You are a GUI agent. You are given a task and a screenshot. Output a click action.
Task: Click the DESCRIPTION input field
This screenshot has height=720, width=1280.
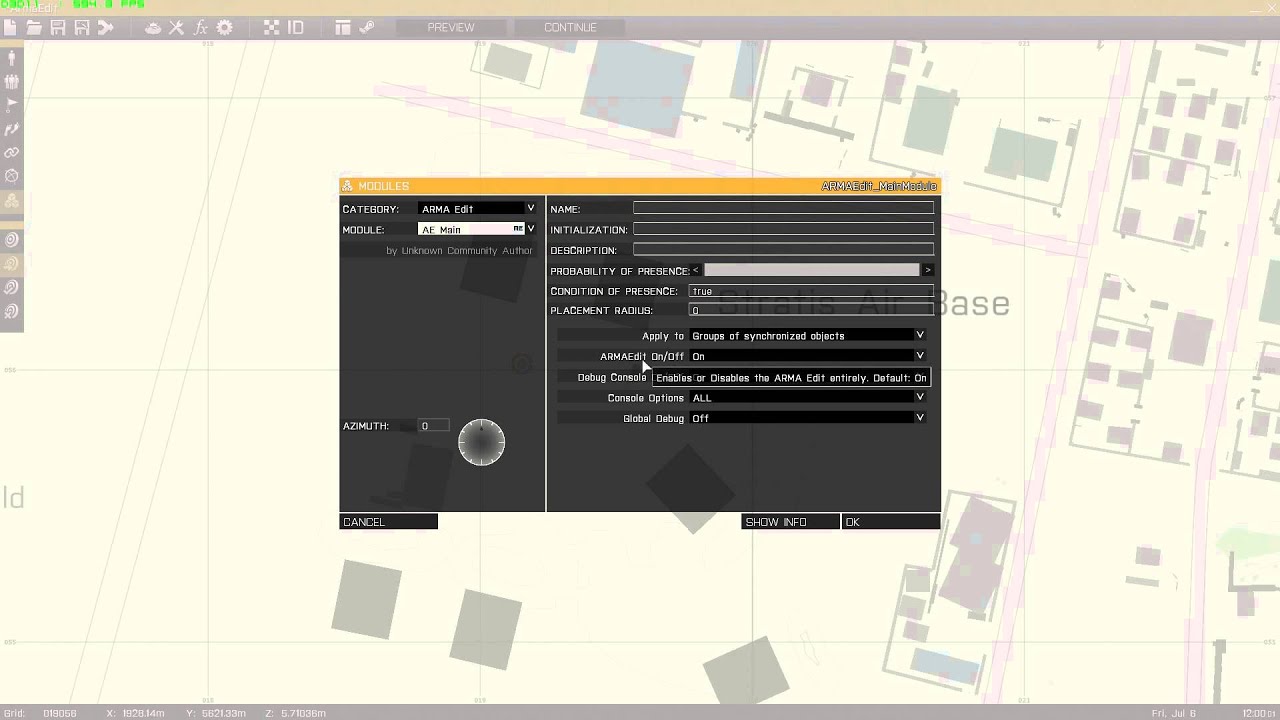pos(783,249)
